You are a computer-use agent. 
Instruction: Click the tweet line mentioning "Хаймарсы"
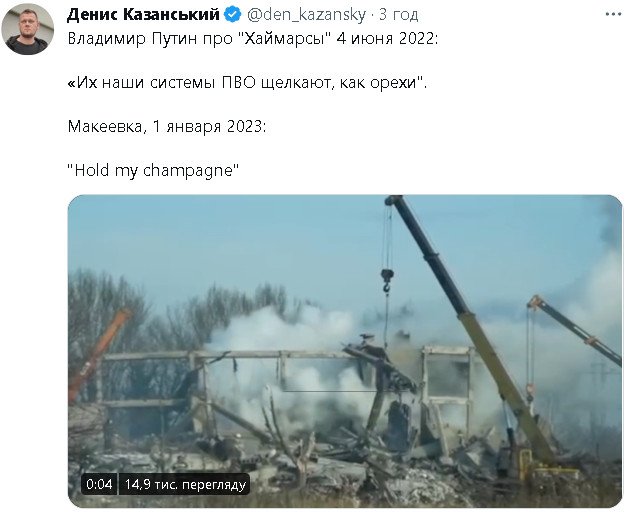253,39
